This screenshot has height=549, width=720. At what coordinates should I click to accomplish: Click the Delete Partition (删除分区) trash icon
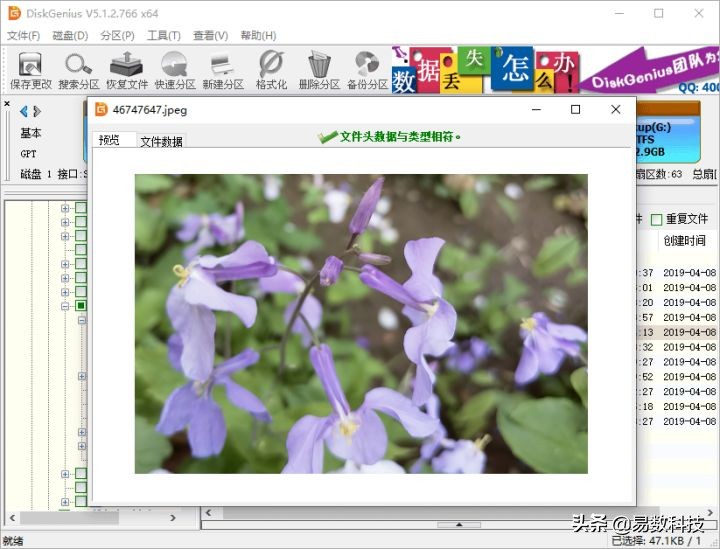(319, 70)
